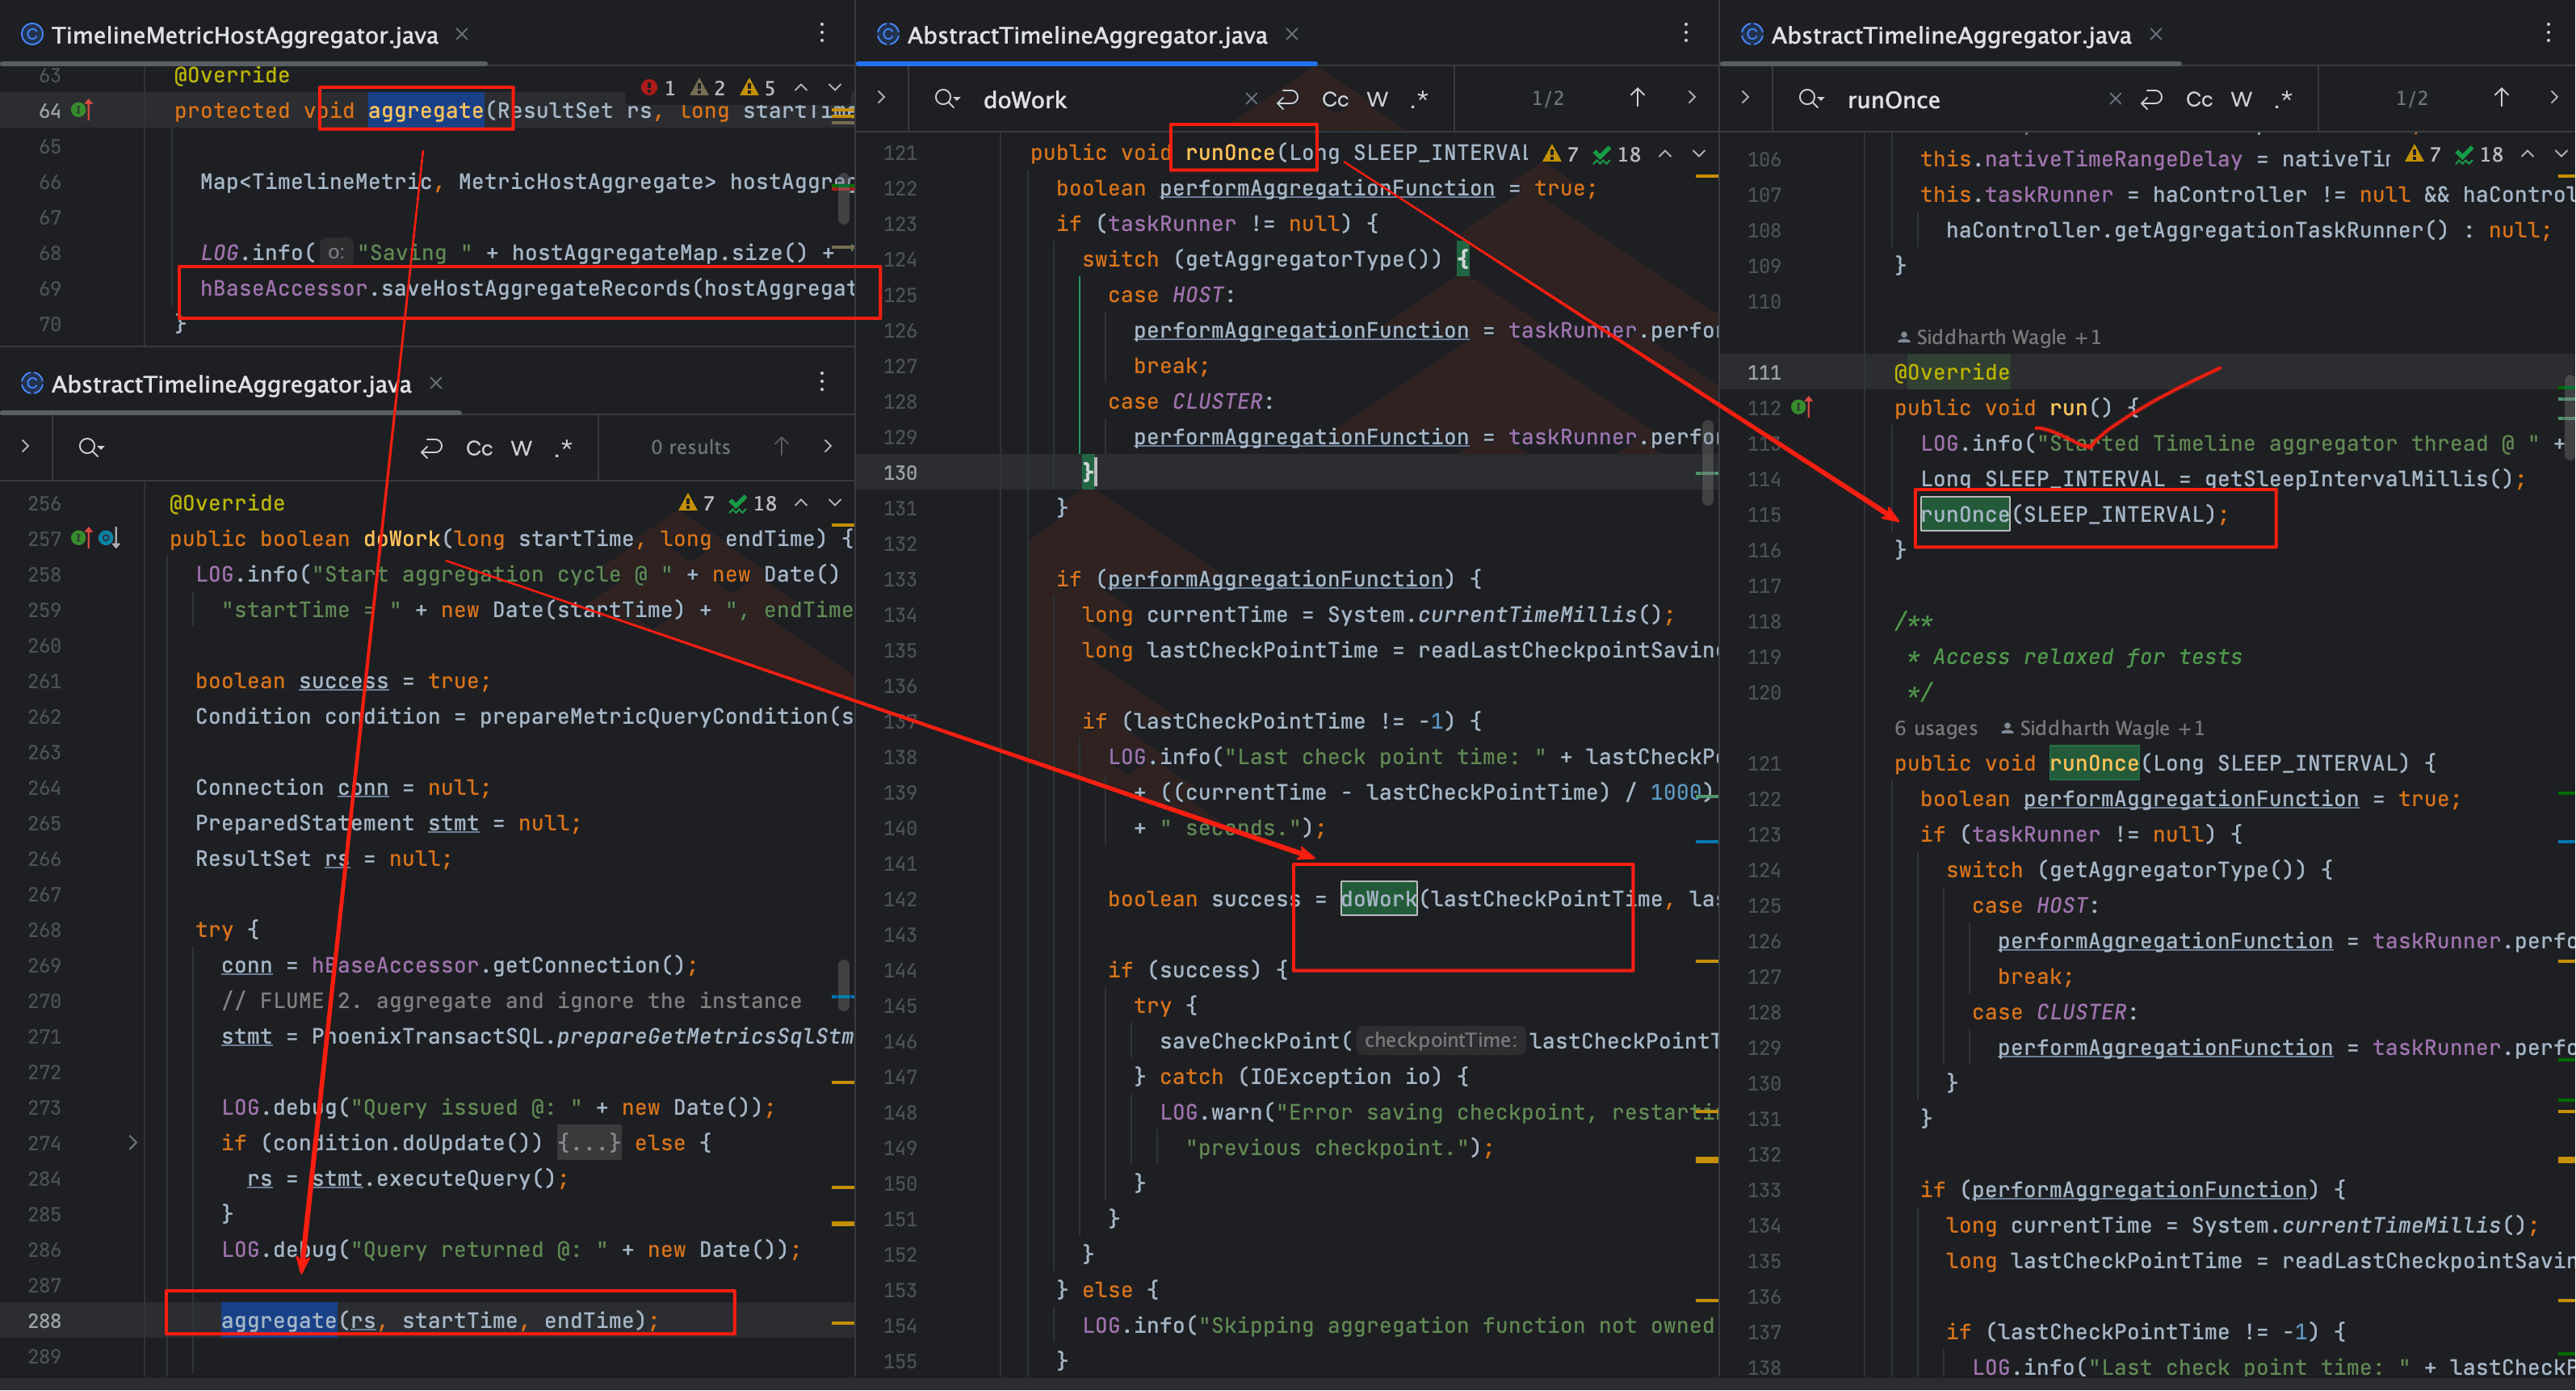Toggle new line icon in runOnce search
2576x1391 pixels.
pyautogui.click(x=2152, y=98)
